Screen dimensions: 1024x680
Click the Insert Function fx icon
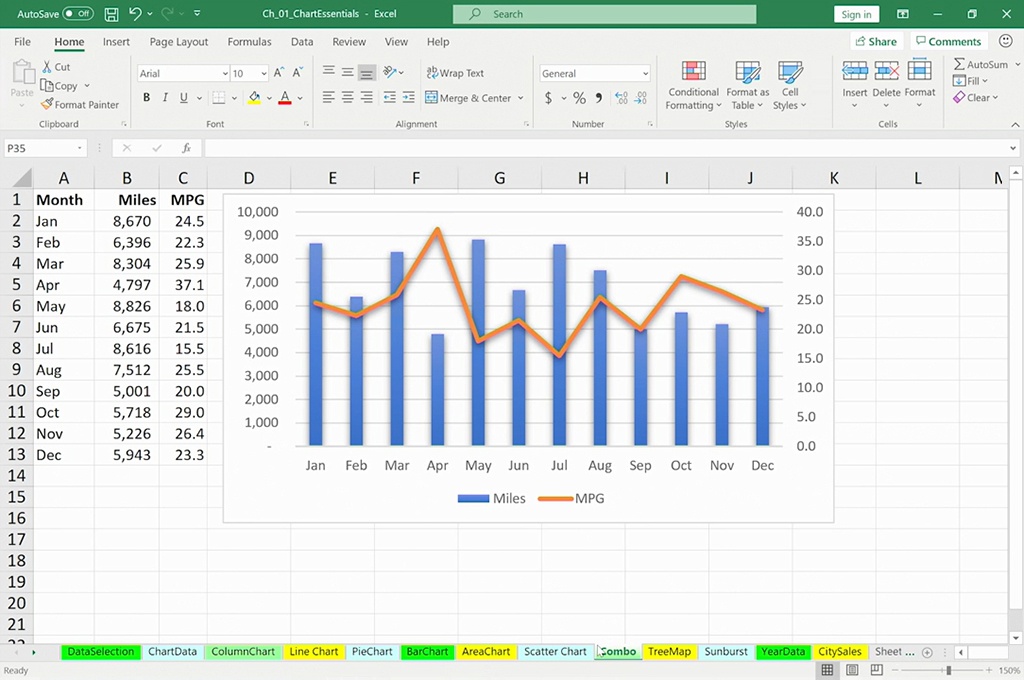(186, 148)
